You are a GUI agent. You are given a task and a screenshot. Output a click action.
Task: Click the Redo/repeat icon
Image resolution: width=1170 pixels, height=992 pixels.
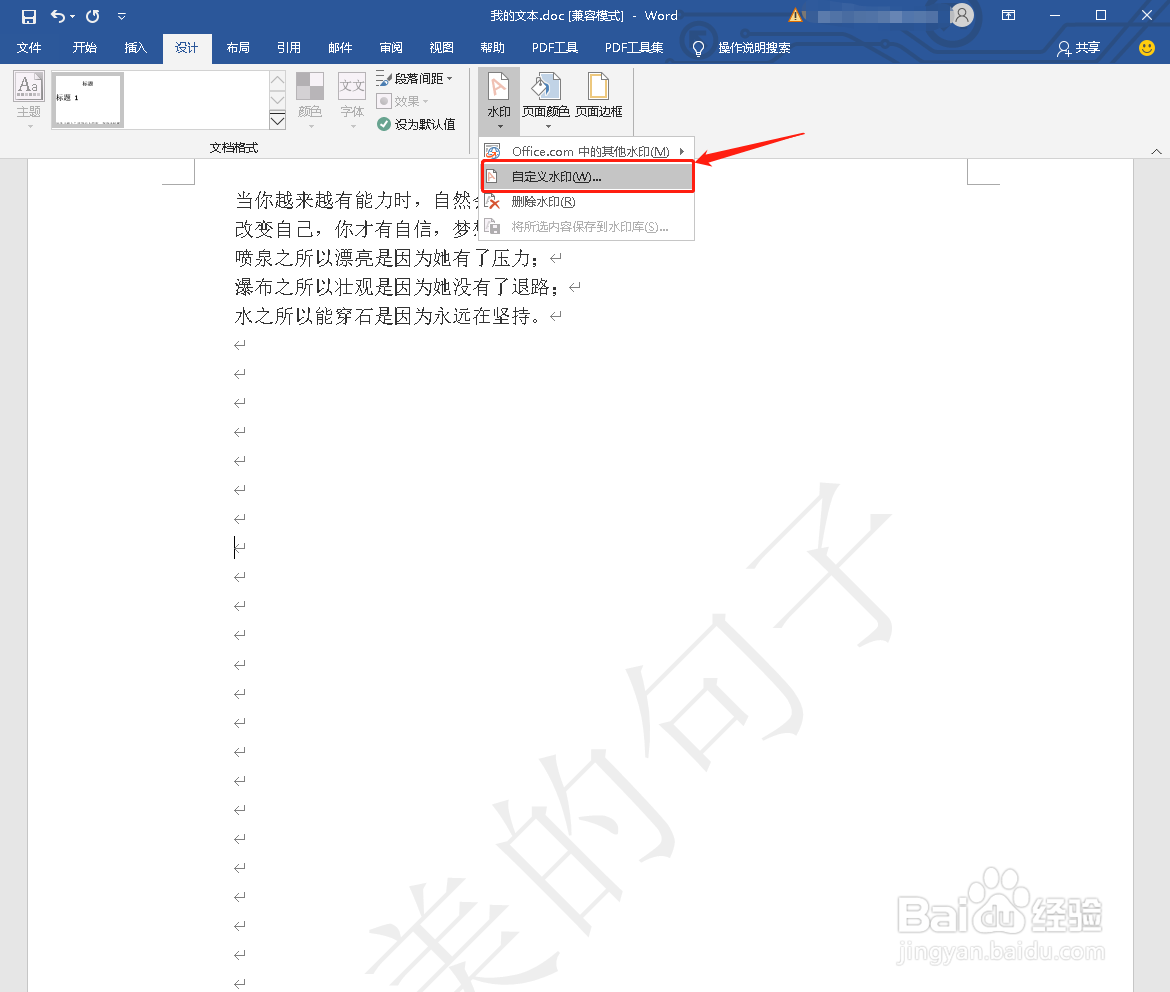[x=93, y=16]
